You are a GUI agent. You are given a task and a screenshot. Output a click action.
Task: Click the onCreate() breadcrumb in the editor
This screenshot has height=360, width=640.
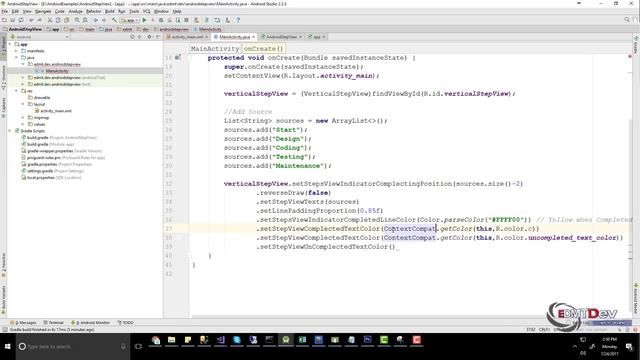click(263, 49)
